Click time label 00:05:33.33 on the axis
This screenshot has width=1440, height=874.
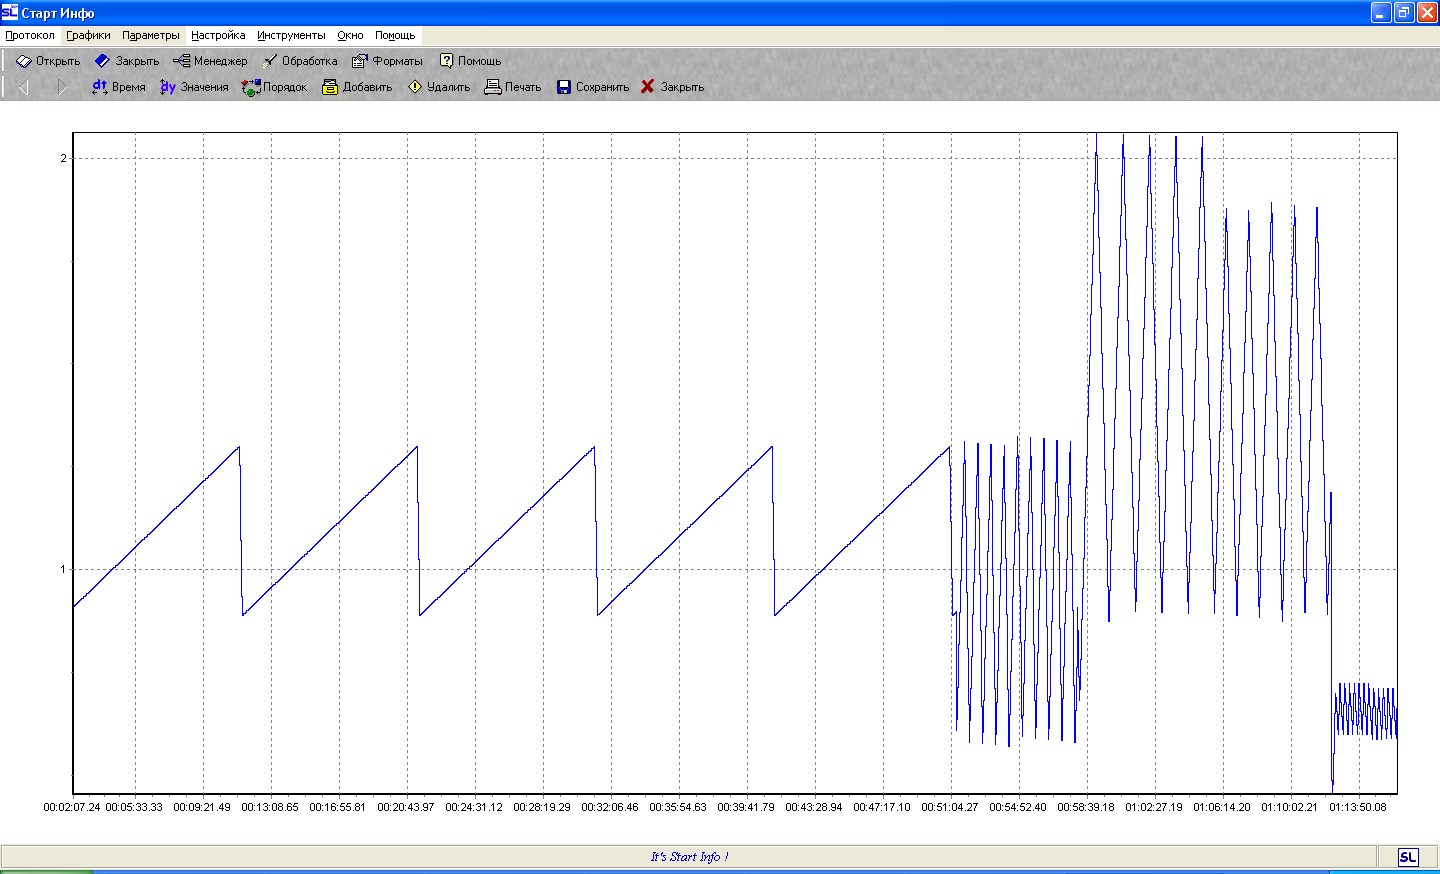(134, 807)
